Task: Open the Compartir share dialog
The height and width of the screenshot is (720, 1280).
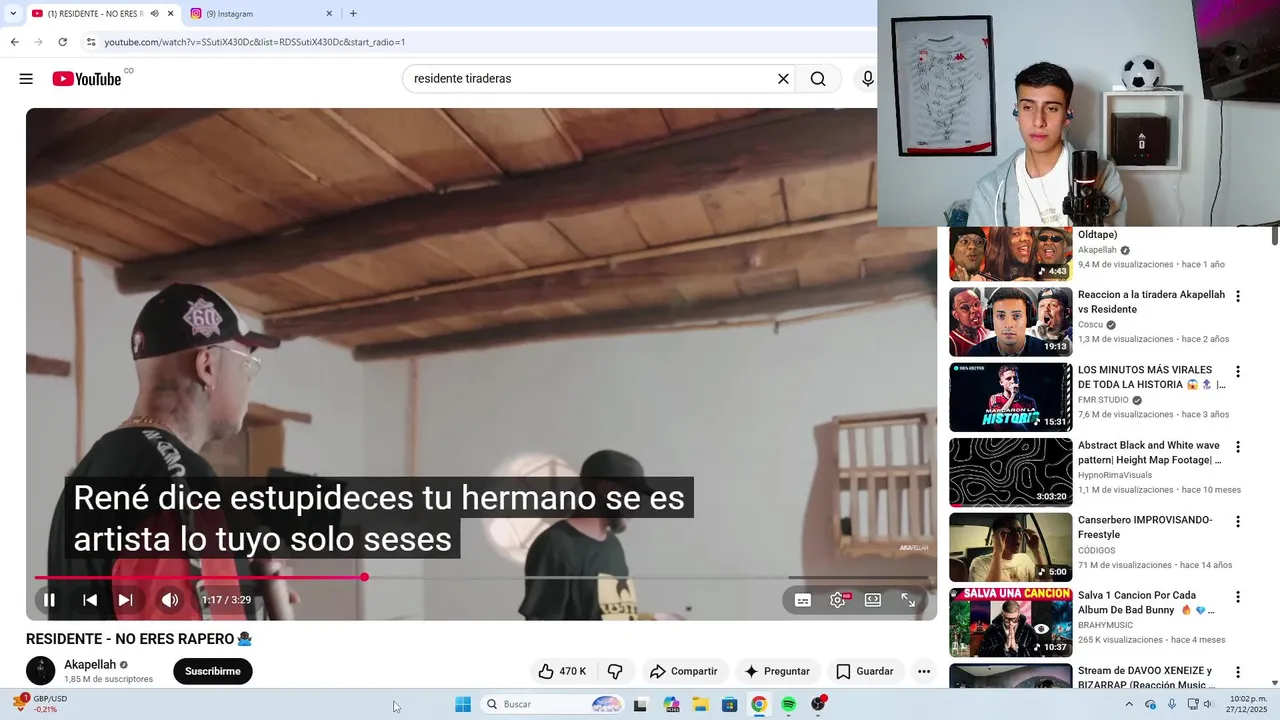Action: (684, 671)
